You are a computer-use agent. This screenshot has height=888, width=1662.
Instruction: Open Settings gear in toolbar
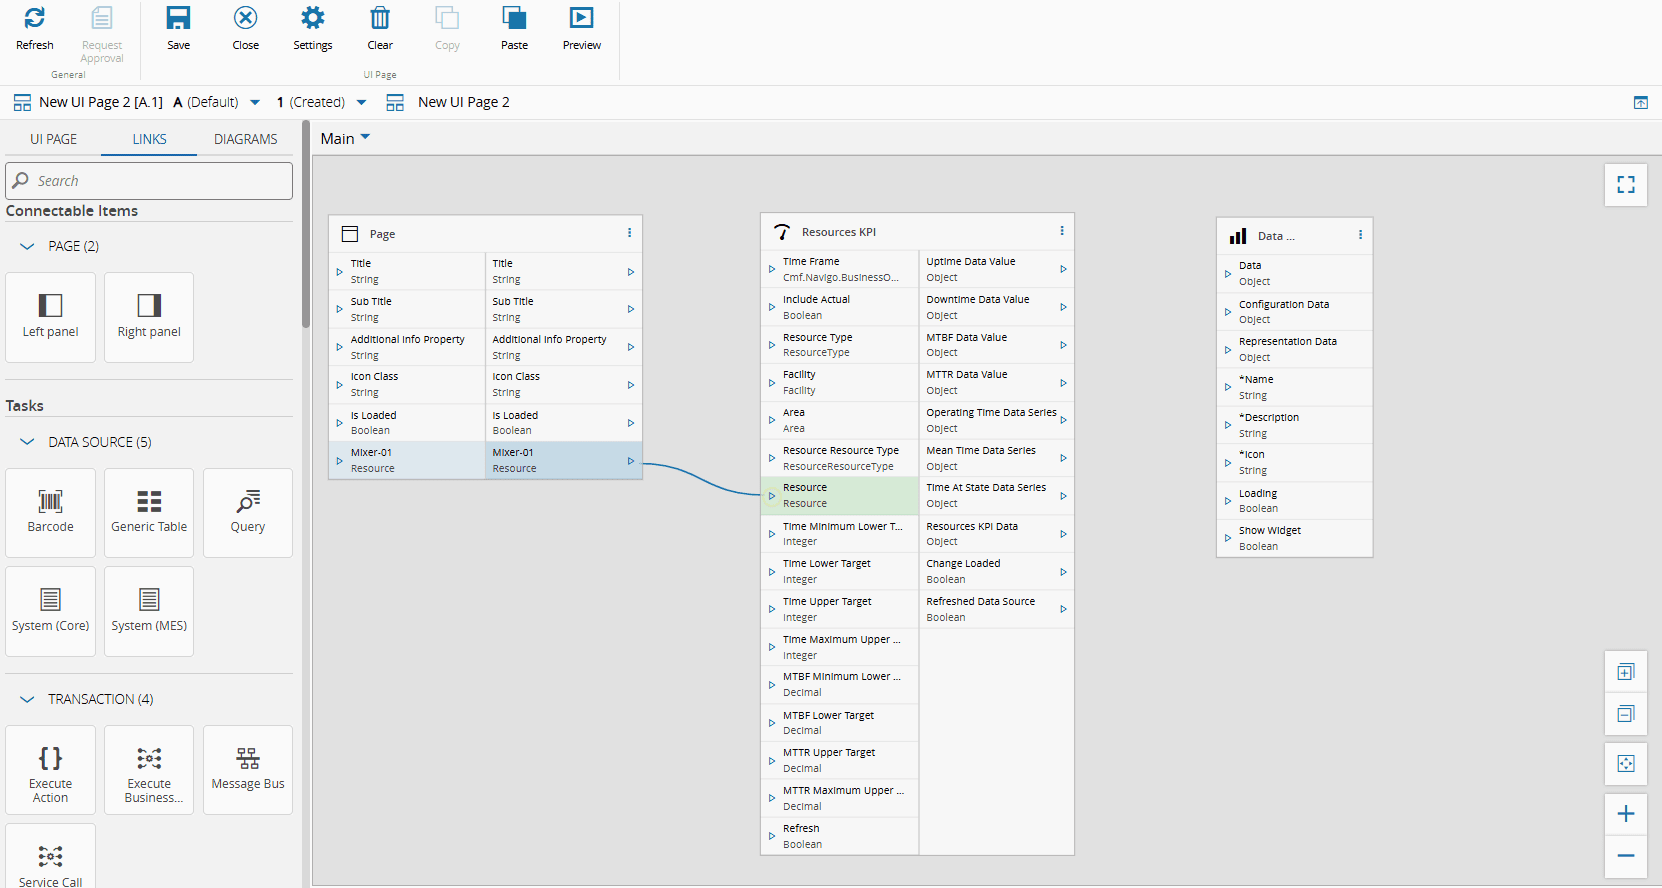click(312, 19)
